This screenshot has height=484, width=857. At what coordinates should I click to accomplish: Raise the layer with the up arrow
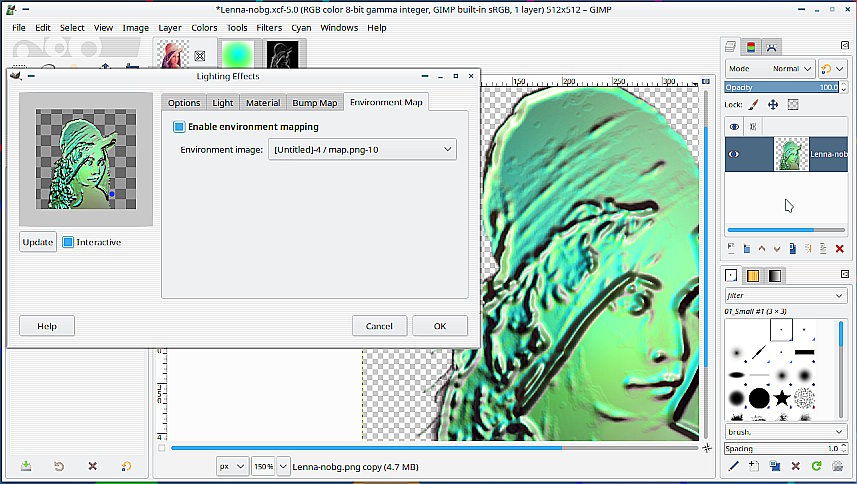762,249
